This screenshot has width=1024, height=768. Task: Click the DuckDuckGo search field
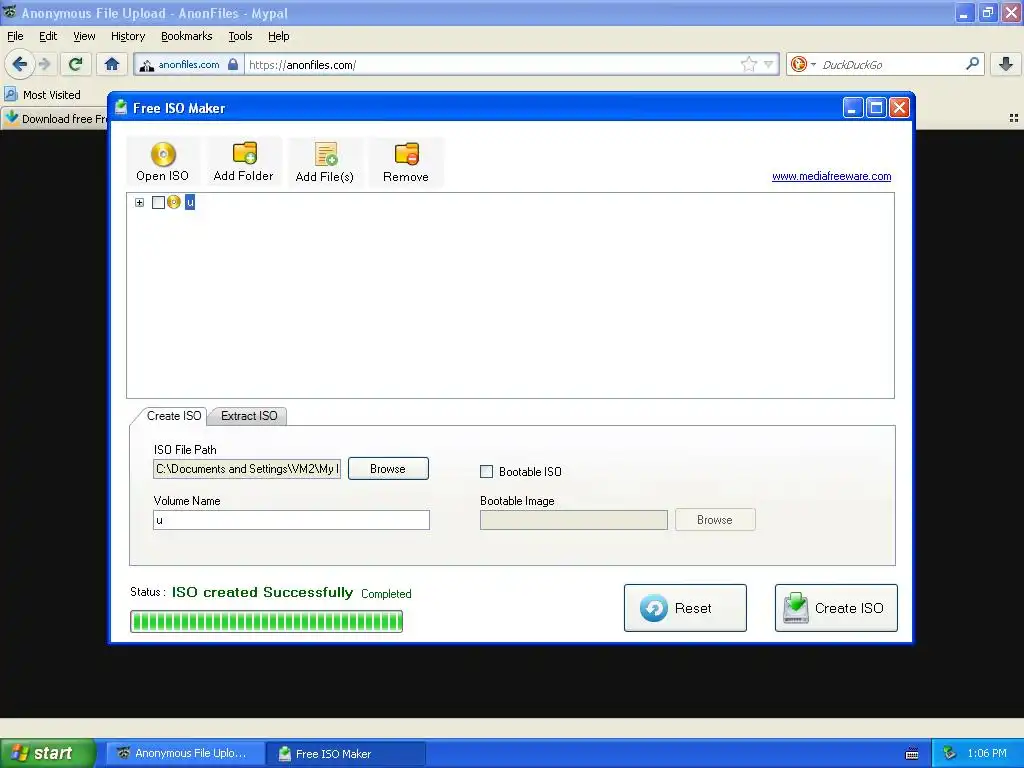click(x=891, y=65)
